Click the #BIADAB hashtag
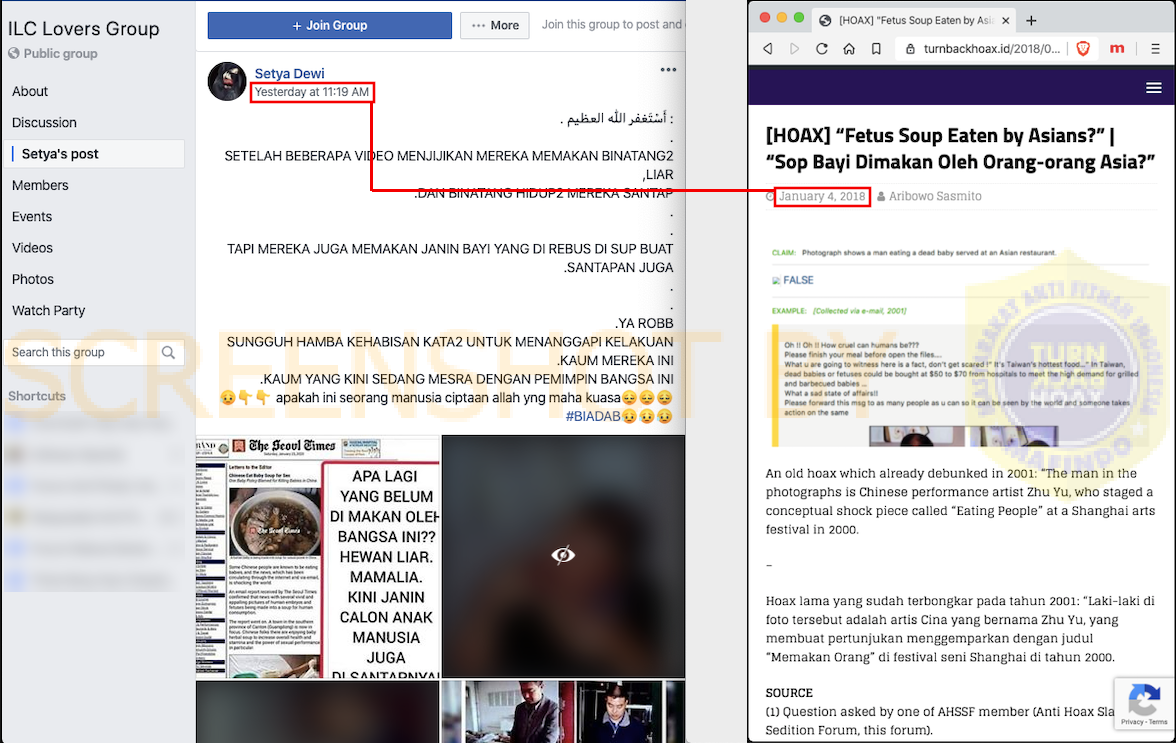1176x743 pixels. pos(592,417)
